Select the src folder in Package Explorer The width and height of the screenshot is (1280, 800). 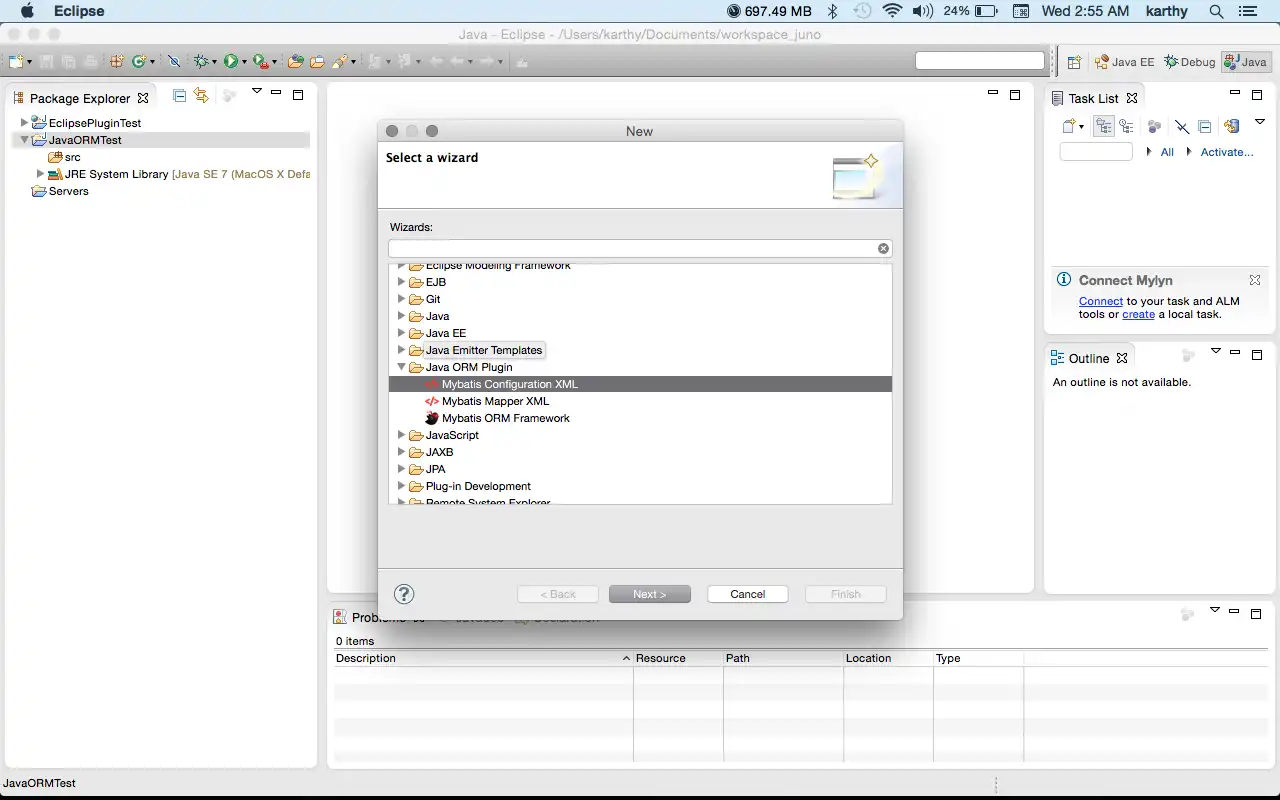pyautogui.click(x=64, y=157)
